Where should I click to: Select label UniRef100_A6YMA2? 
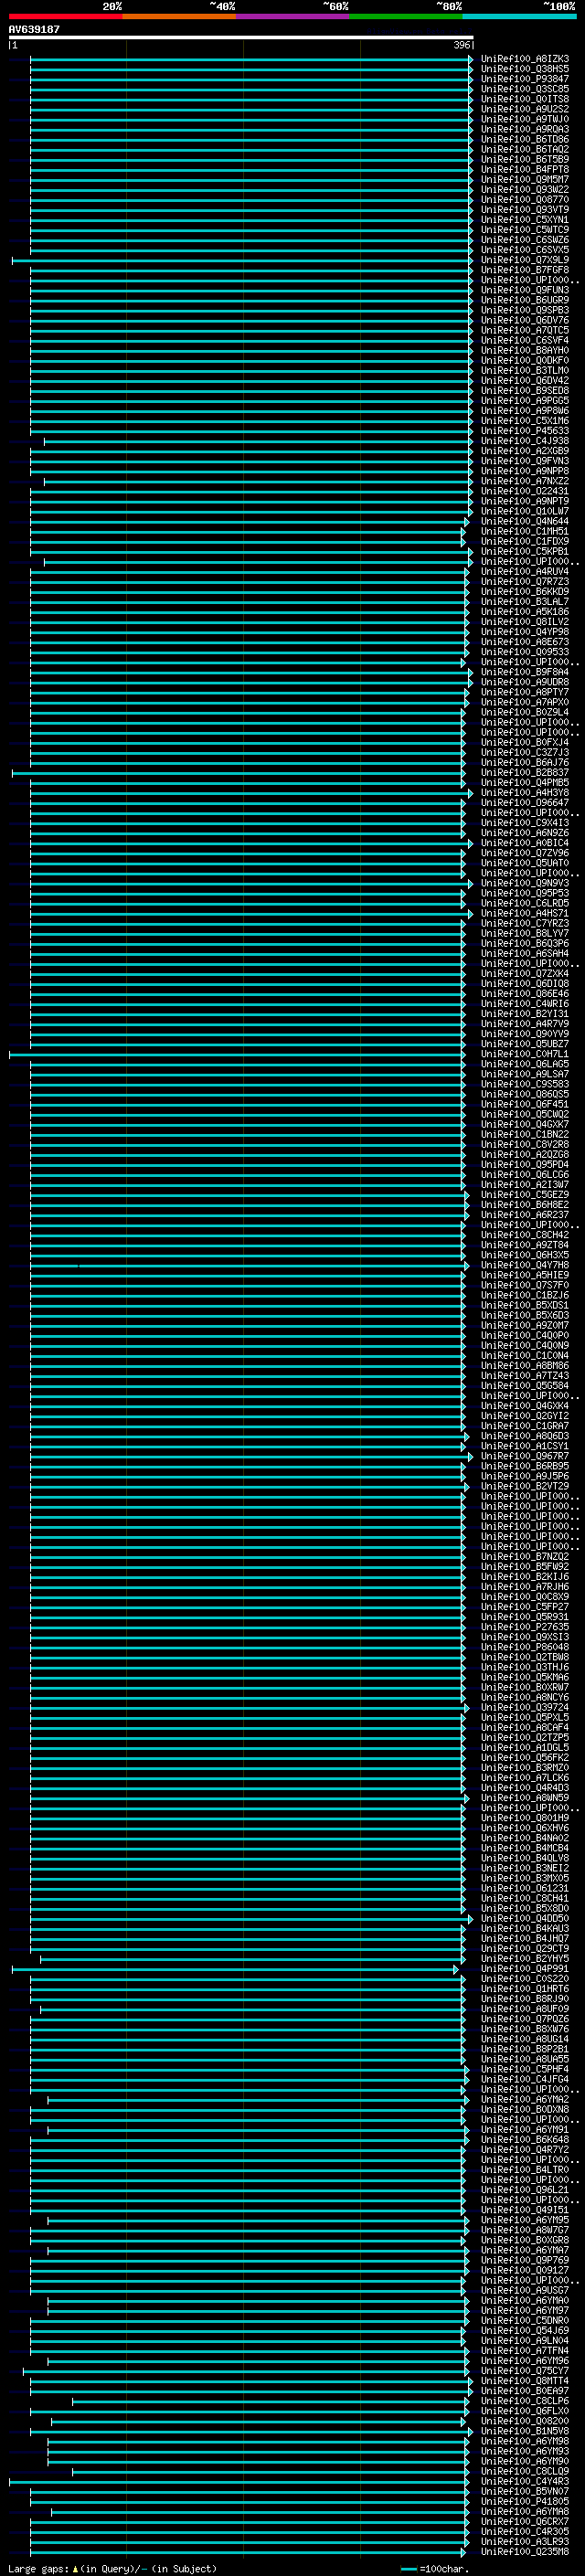click(x=525, y=2099)
